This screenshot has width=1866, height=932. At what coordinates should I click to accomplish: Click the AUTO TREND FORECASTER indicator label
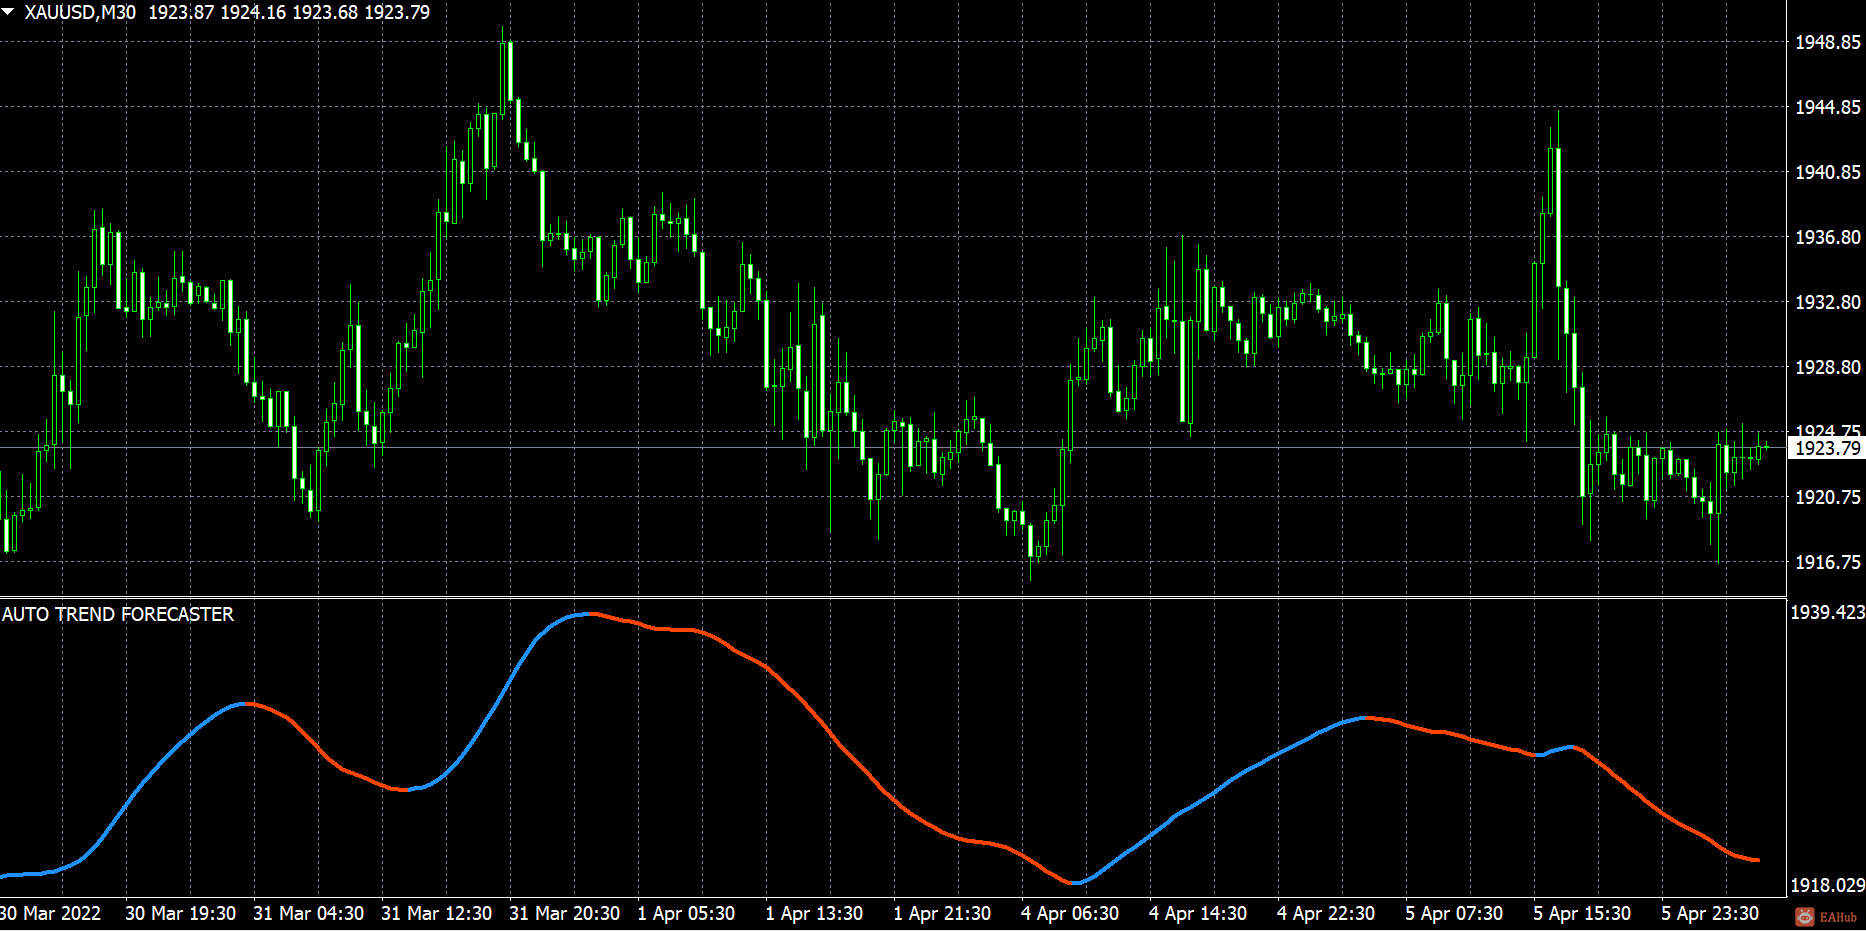coord(118,614)
